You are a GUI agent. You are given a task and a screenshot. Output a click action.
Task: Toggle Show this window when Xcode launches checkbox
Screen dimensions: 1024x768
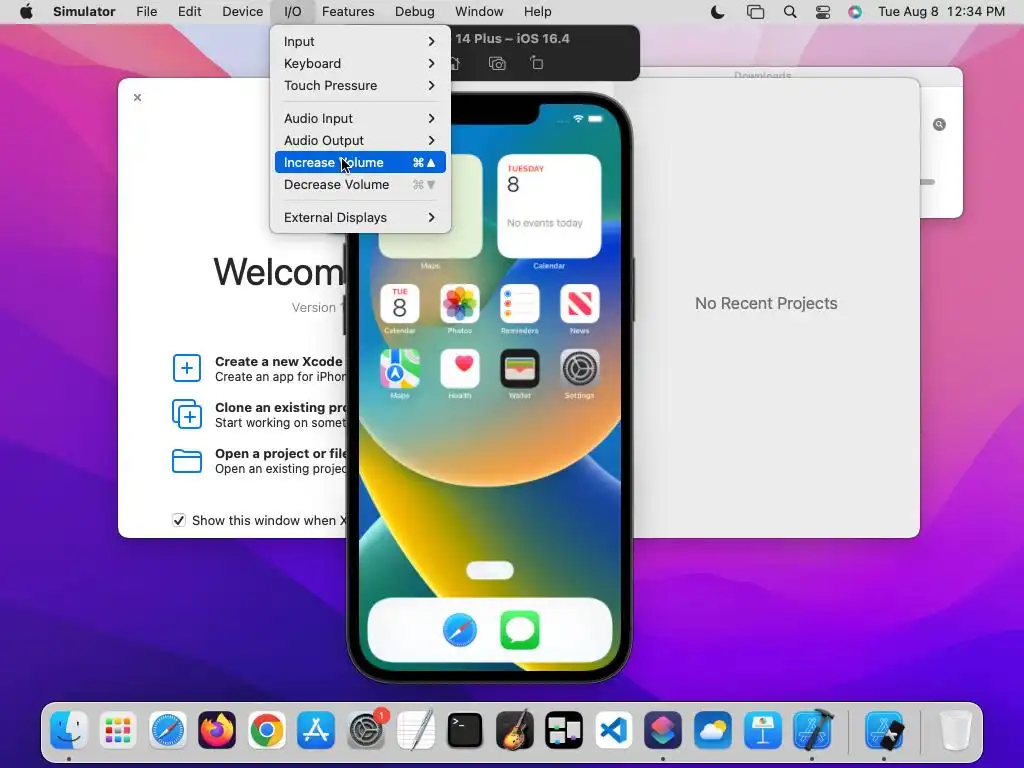pyautogui.click(x=178, y=520)
